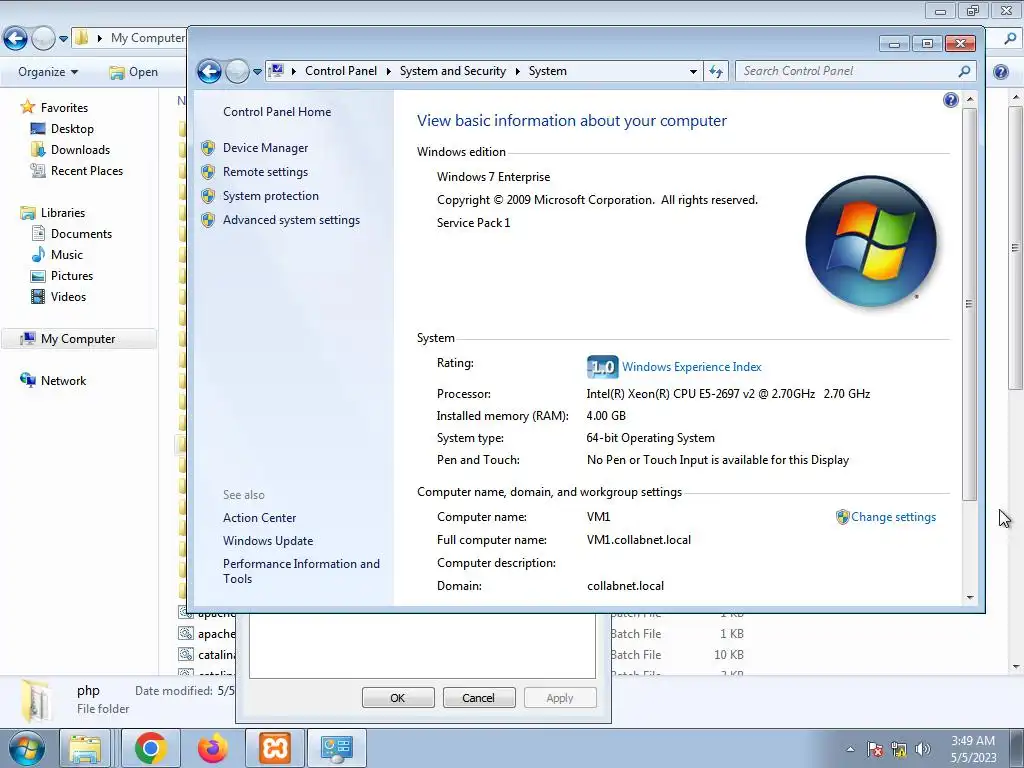The image size is (1024, 768).
Task: Select Desktop under Favorites
Action: point(72,129)
